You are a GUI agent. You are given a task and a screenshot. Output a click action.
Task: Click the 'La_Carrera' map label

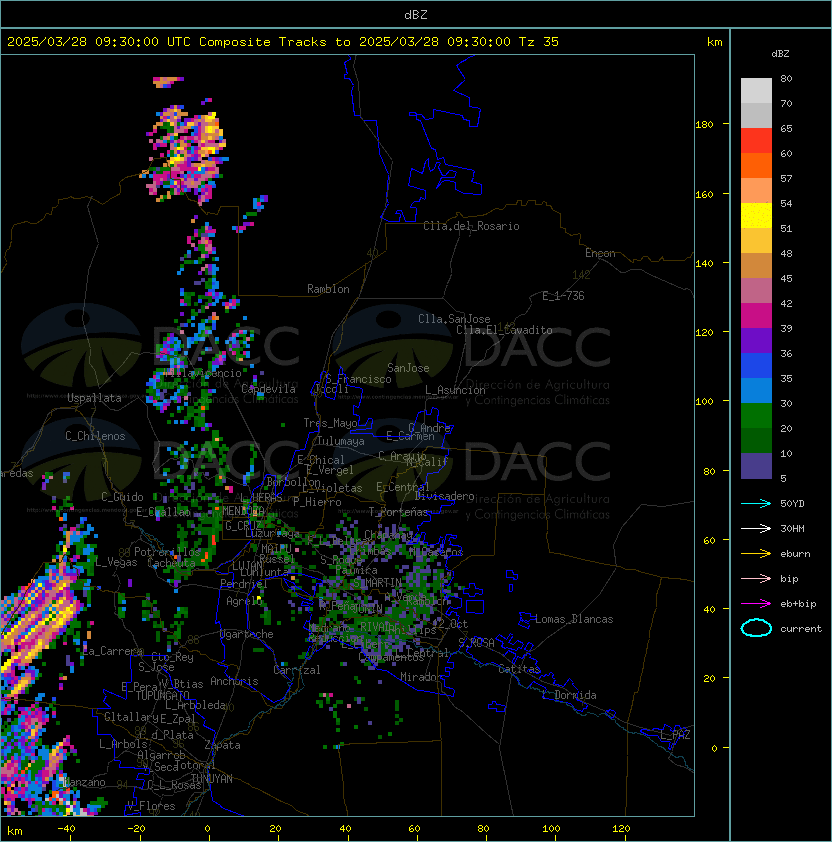click(112, 651)
